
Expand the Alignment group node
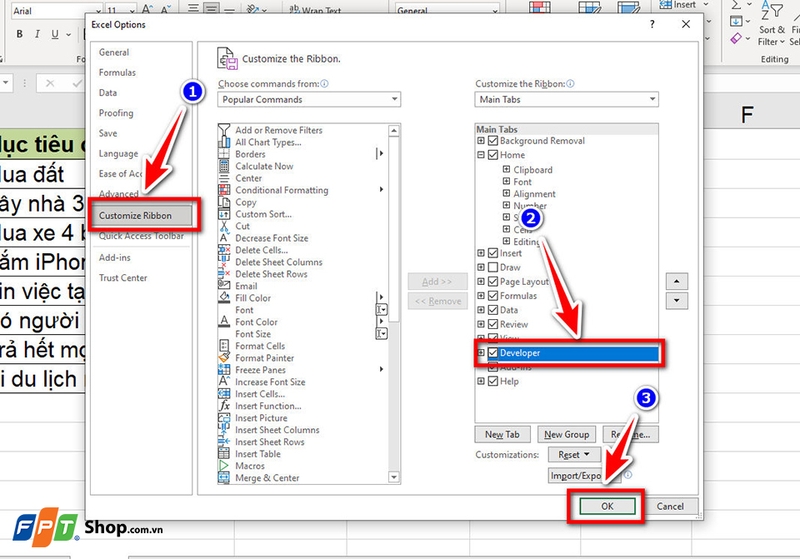tap(506, 193)
